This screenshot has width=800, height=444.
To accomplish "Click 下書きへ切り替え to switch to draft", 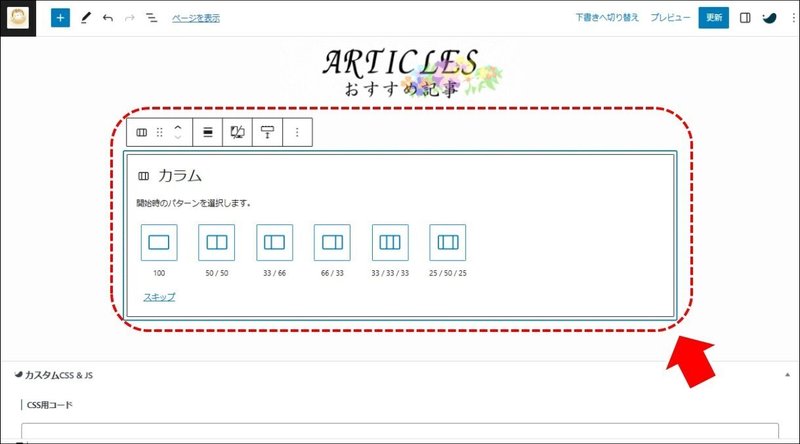I will point(607,17).
